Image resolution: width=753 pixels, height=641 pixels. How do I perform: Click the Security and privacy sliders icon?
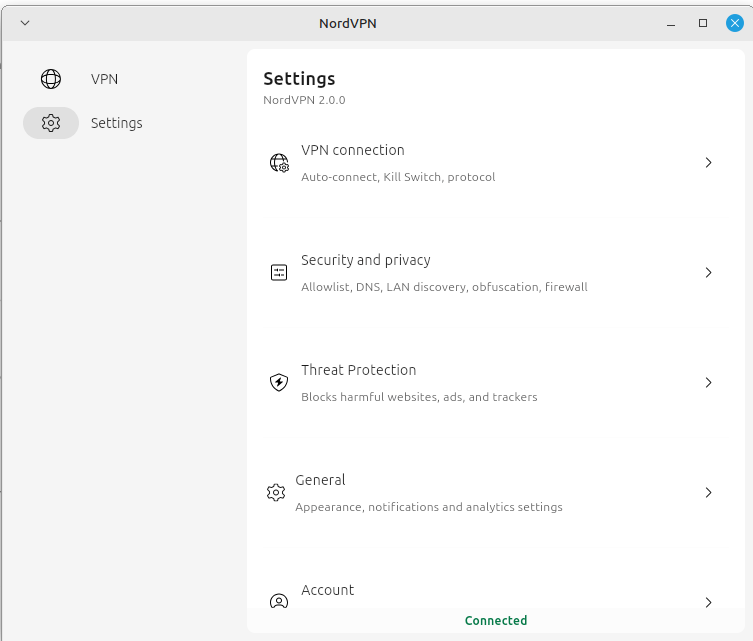279,273
